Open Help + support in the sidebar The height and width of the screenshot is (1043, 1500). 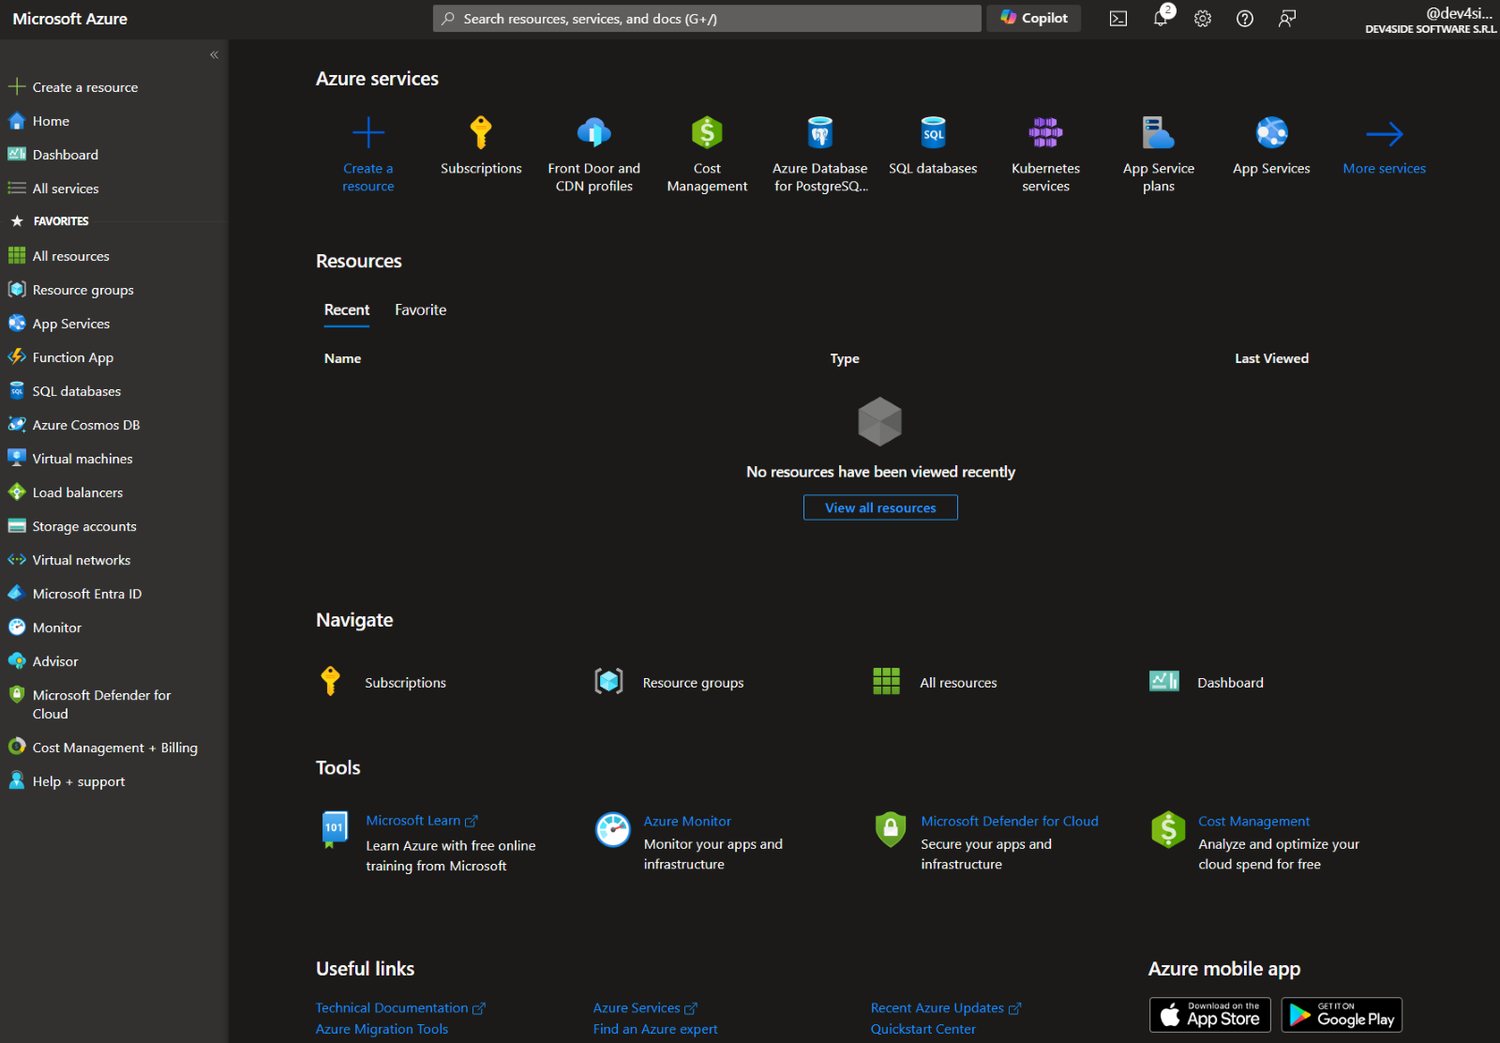[78, 782]
